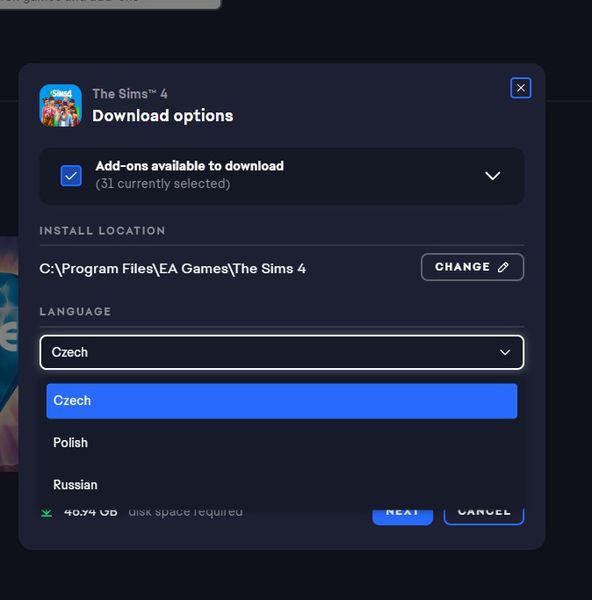The height and width of the screenshot is (600, 592).
Task: Click the '(31 currently selected)' text
Action: click(163, 184)
